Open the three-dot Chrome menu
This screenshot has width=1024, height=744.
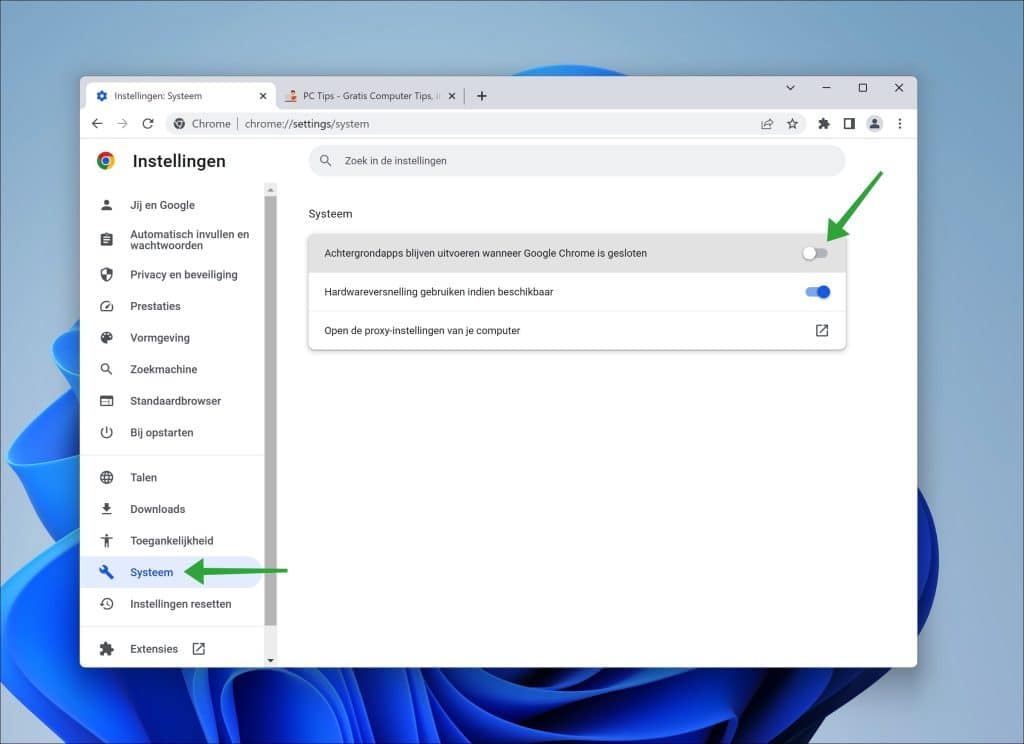click(900, 123)
